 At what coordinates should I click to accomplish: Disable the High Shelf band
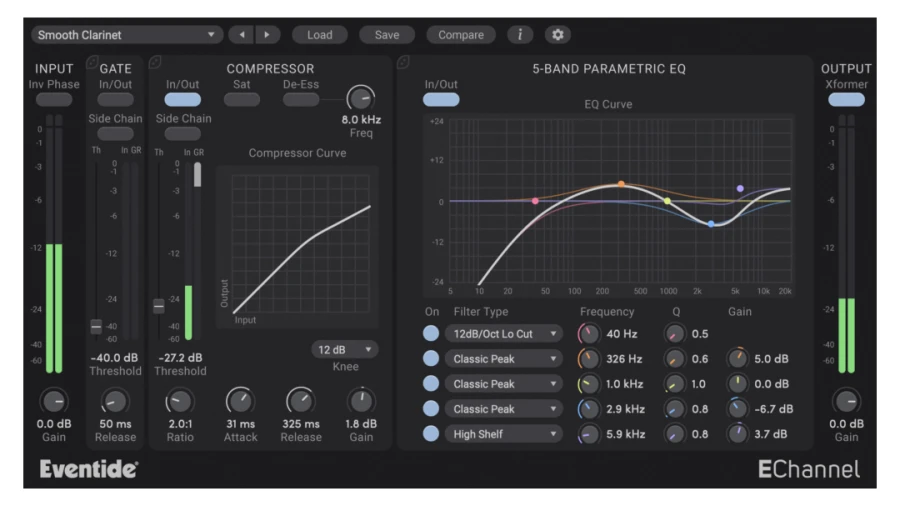pos(431,434)
